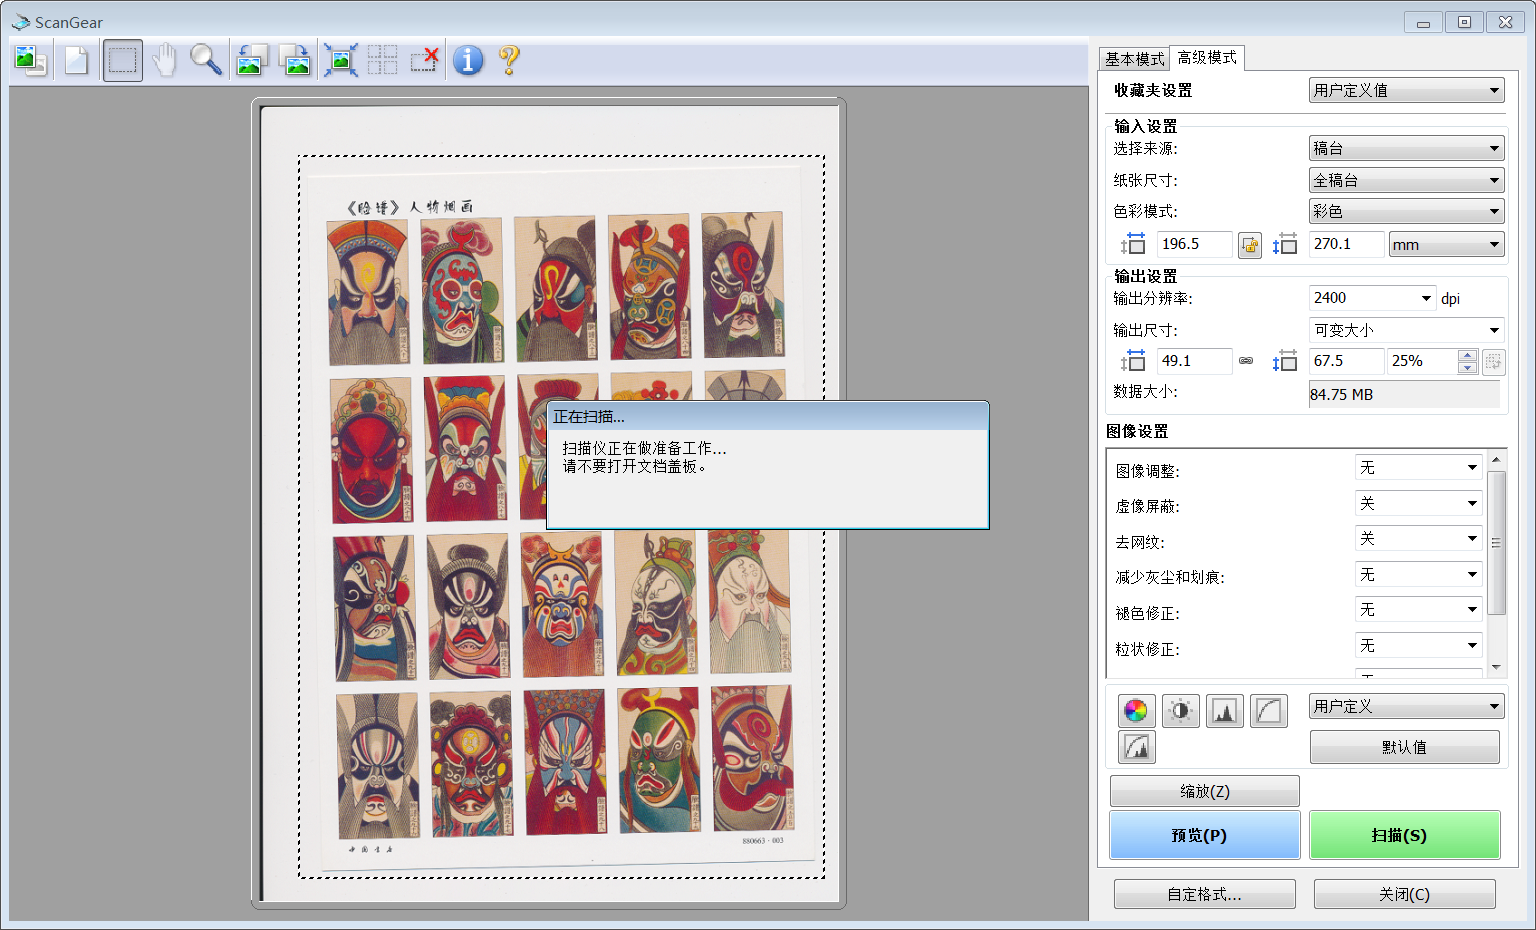The image size is (1536, 930).
Task: Open the 选择来源 dropdown showing 稿台
Action: pyautogui.click(x=1406, y=149)
